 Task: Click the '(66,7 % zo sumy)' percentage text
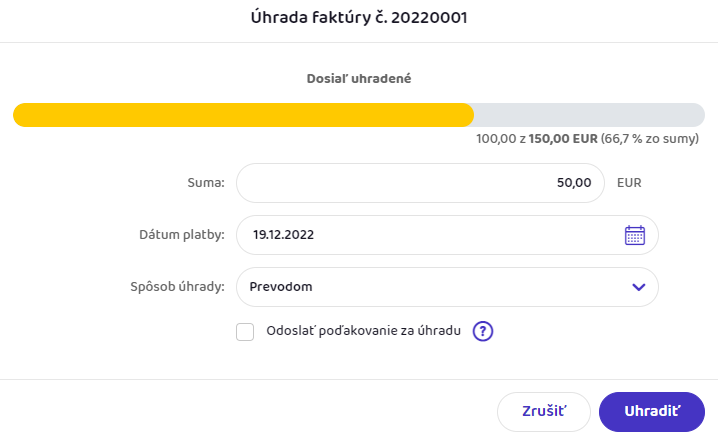pos(650,141)
